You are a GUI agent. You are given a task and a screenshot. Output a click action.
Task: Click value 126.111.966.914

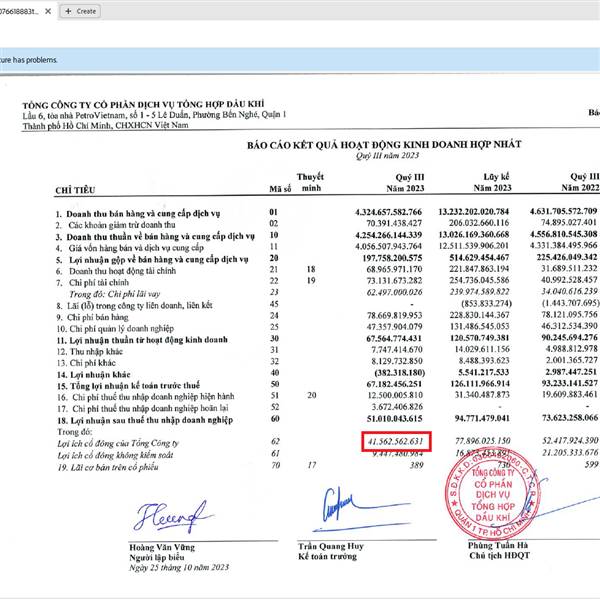tap(479, 384)
